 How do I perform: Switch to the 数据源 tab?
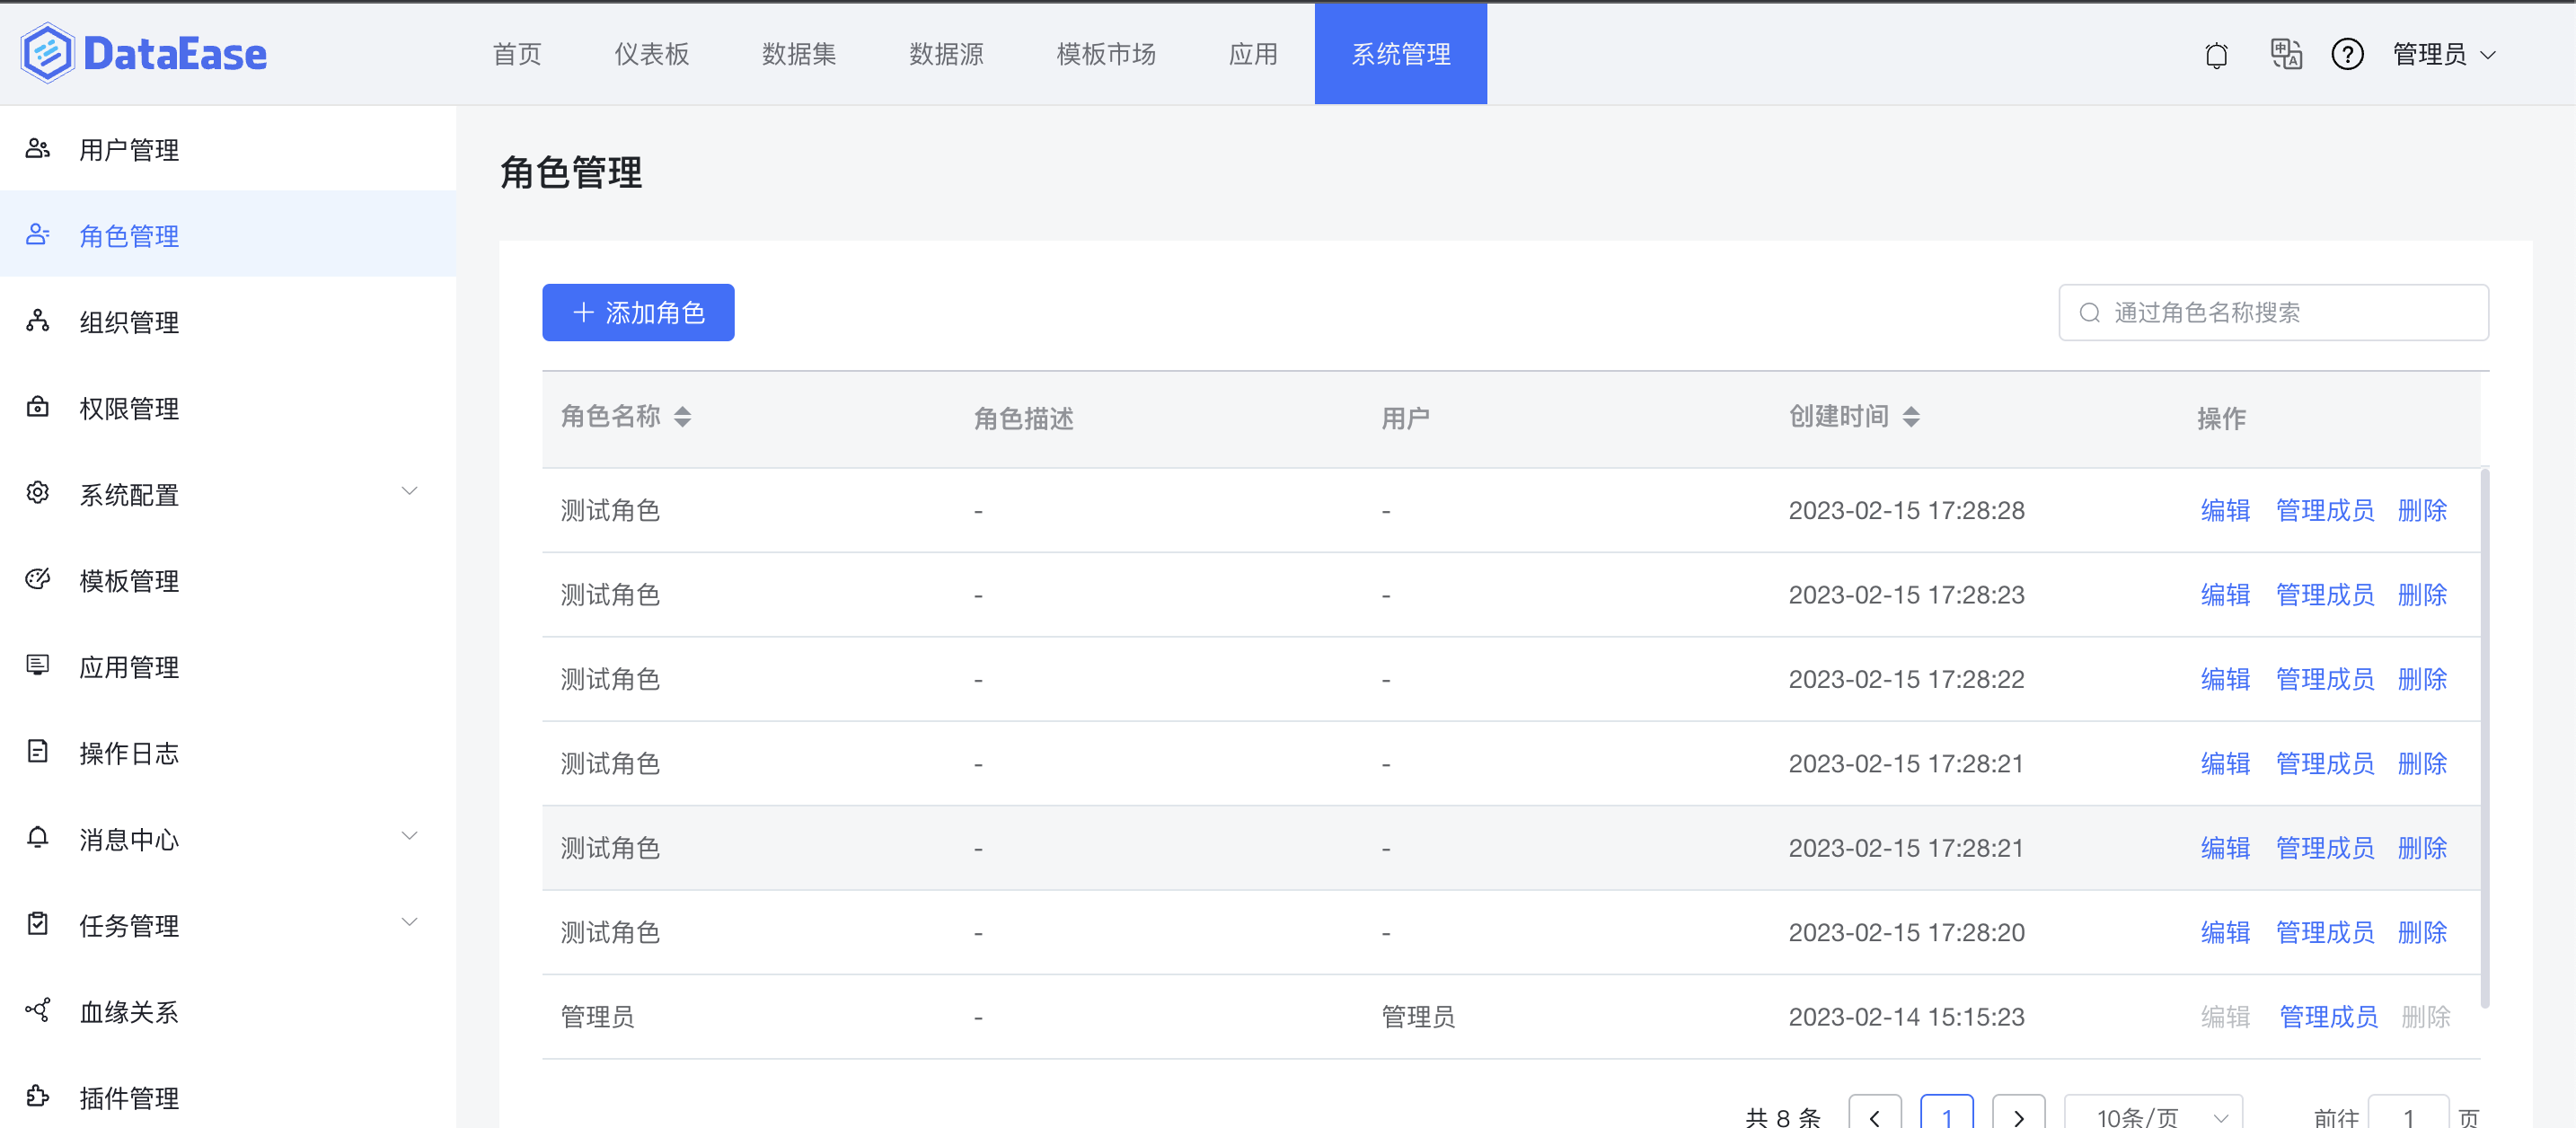tap(946, 54)
